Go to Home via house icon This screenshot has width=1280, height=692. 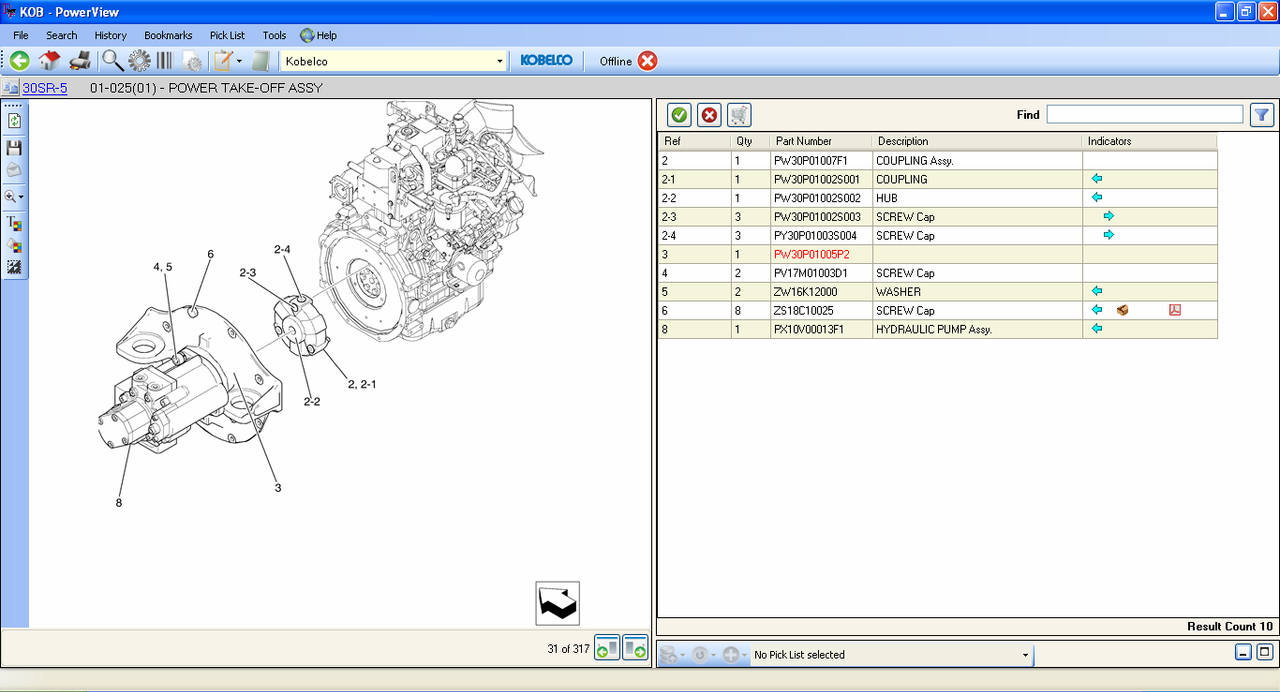(49, 61)
